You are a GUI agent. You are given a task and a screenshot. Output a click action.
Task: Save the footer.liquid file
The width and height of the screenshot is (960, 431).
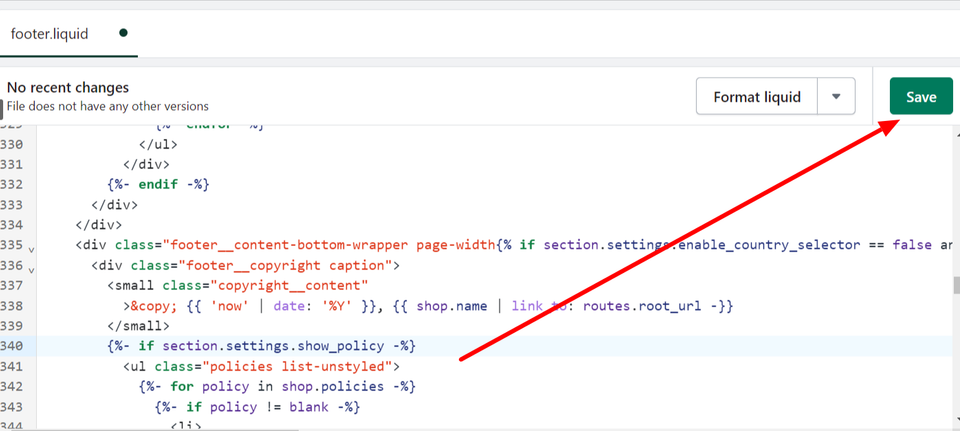pos(921,96)
